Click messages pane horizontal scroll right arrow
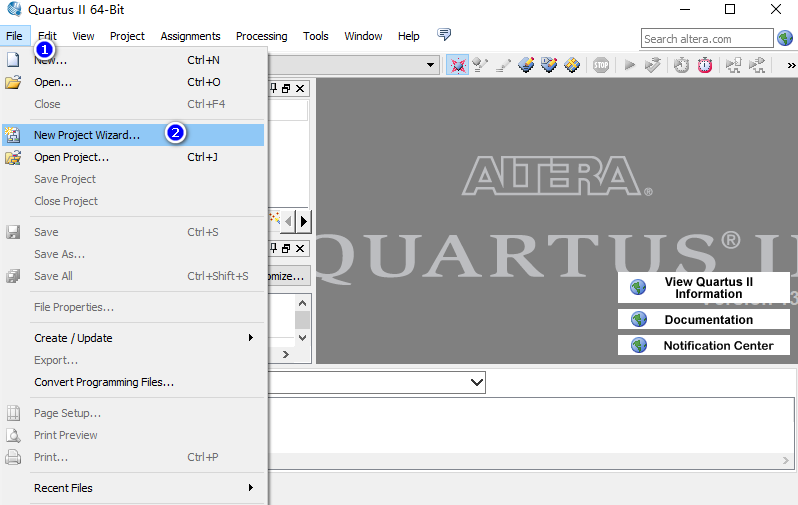Viewport: 798px width, 505px height. pyautogui.click(x=785, y=461)
